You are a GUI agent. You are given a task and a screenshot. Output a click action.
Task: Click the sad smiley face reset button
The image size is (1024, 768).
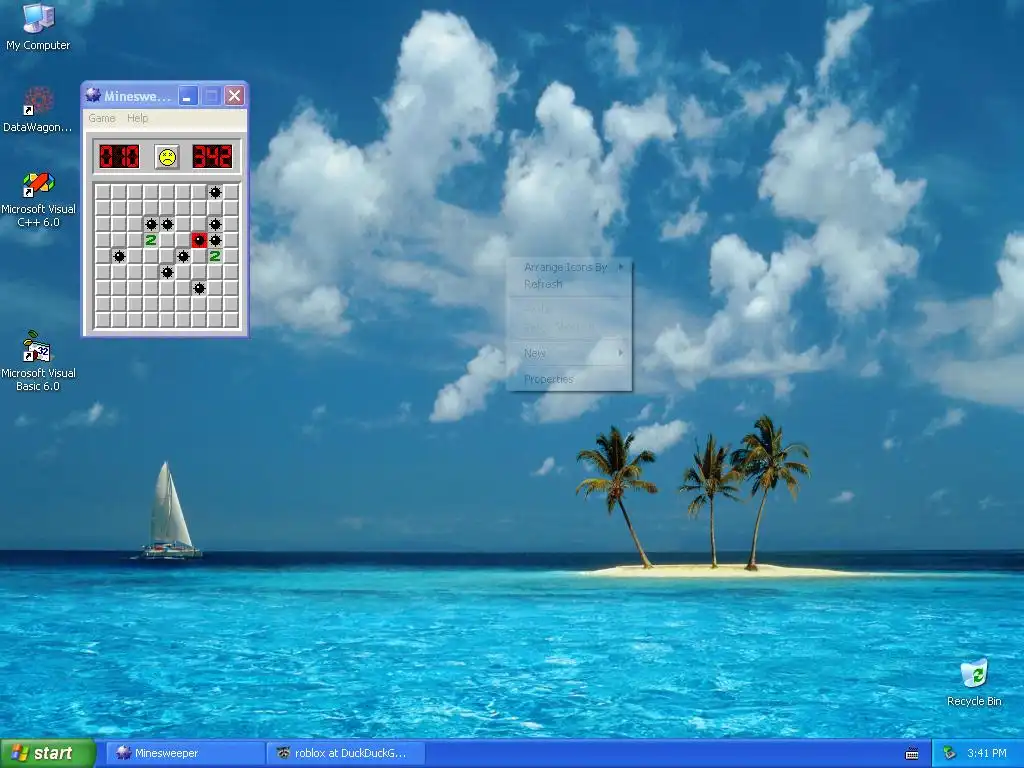click(167, 157)
